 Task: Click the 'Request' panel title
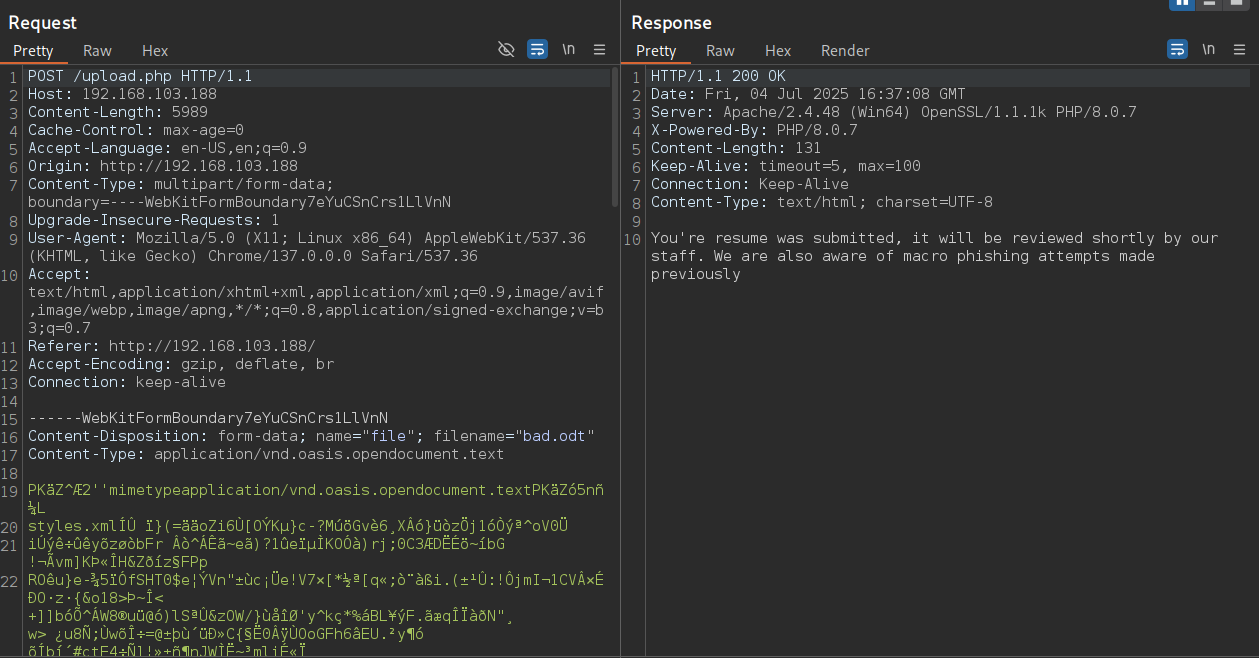42,22
